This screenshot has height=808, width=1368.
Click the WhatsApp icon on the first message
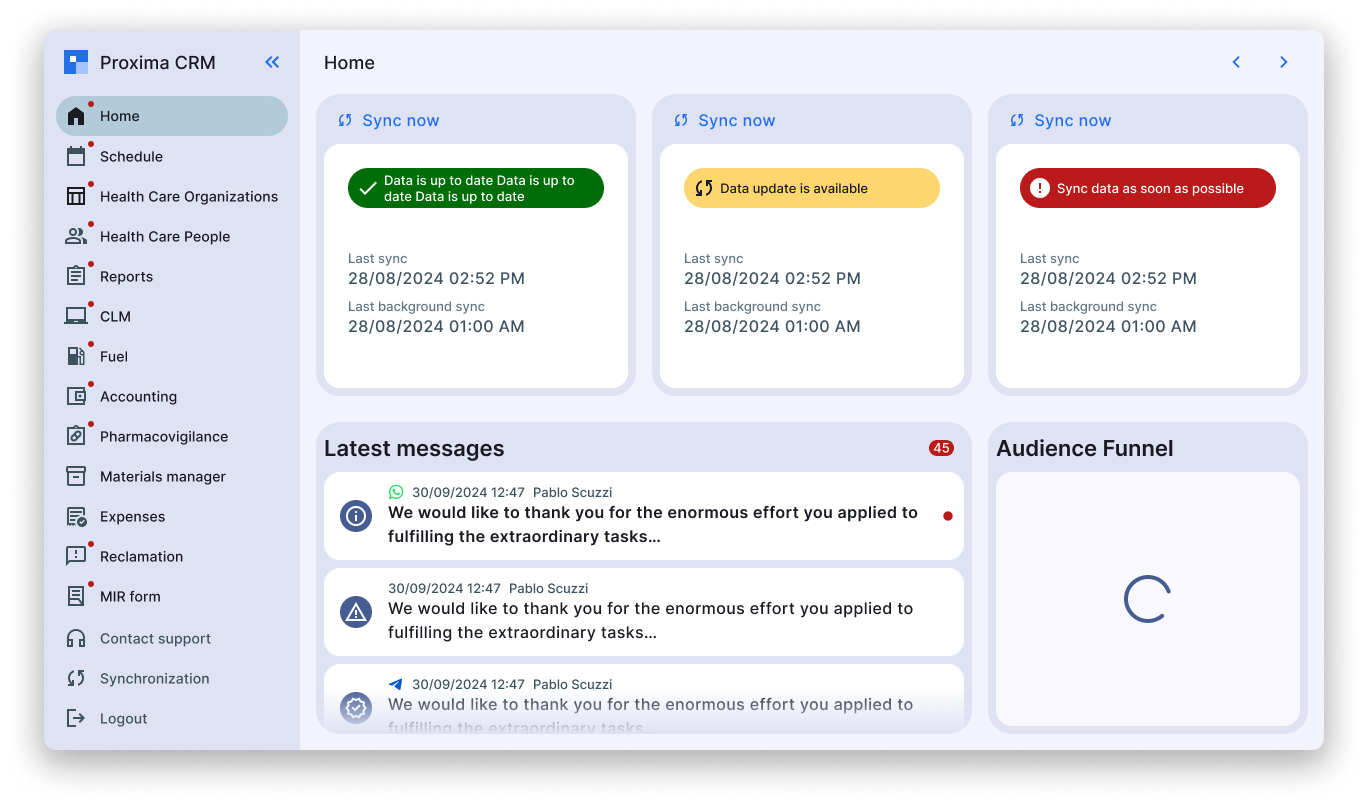coord(398,492)
